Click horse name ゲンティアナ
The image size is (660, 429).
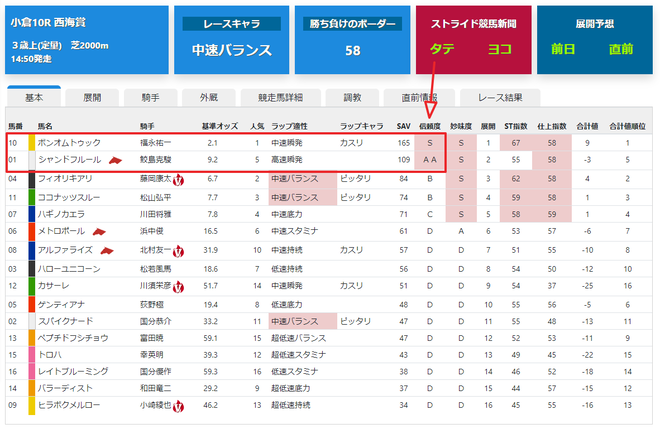pyautogui.click(x=61, y=304)
